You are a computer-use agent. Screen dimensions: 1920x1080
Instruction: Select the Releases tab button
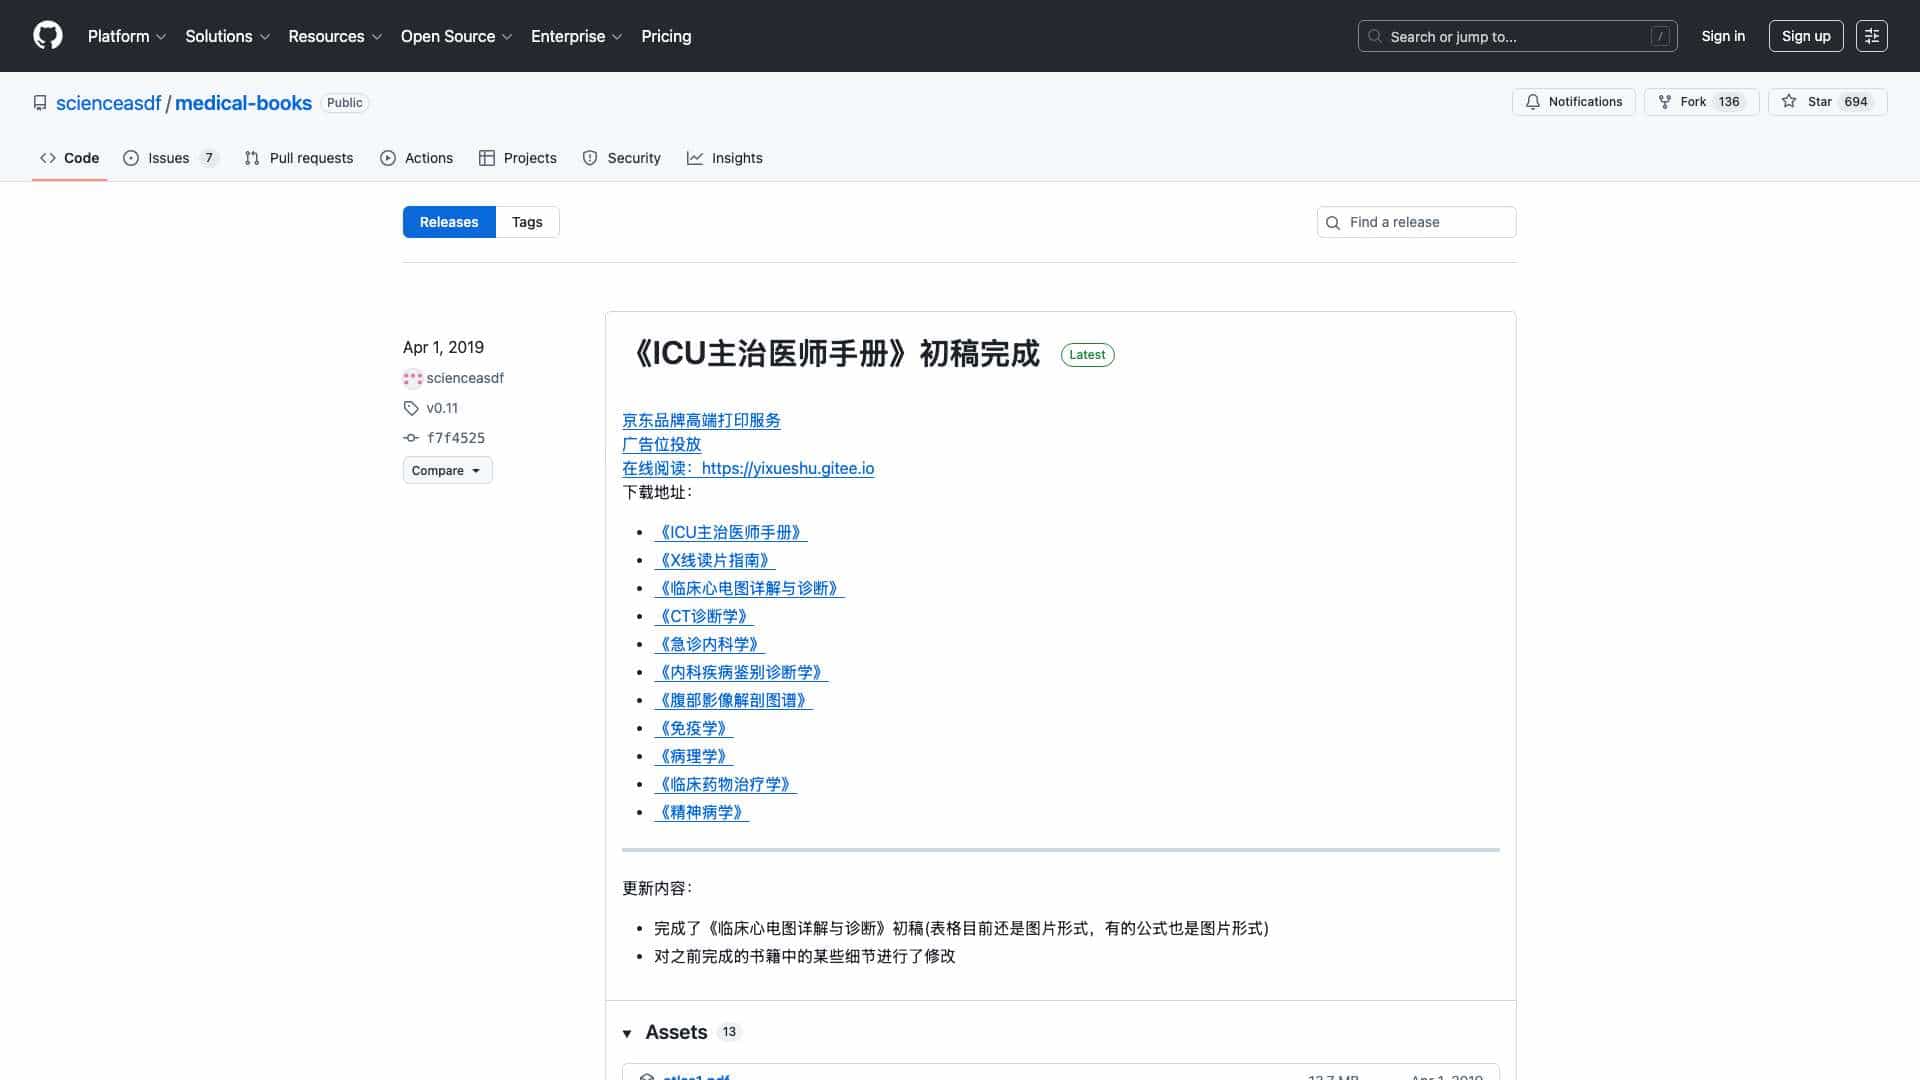[x=449, y=222]
